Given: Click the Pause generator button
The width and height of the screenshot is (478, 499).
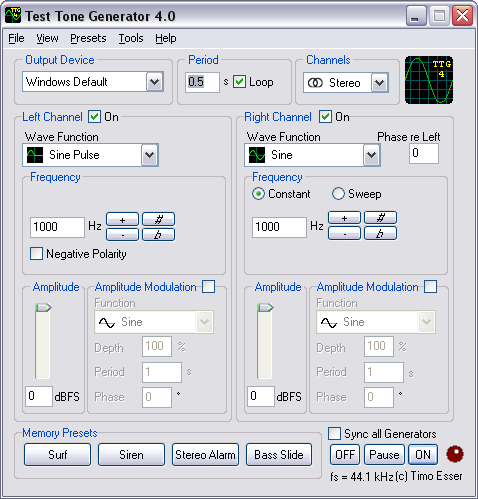Looking at the screenshot, I should click(x=384, y=455).
